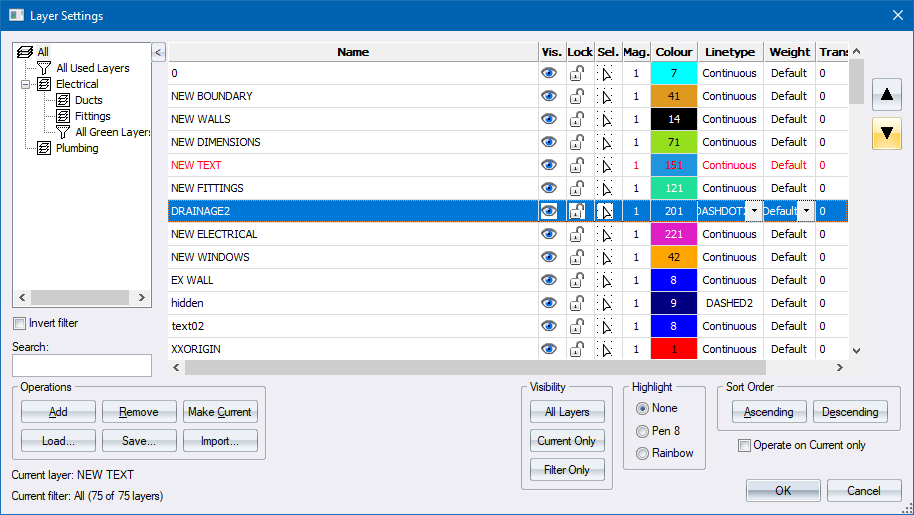Move layer up with black arrow button
The height and width of the screenshot is (515, 914).
(x=886, y=96)
